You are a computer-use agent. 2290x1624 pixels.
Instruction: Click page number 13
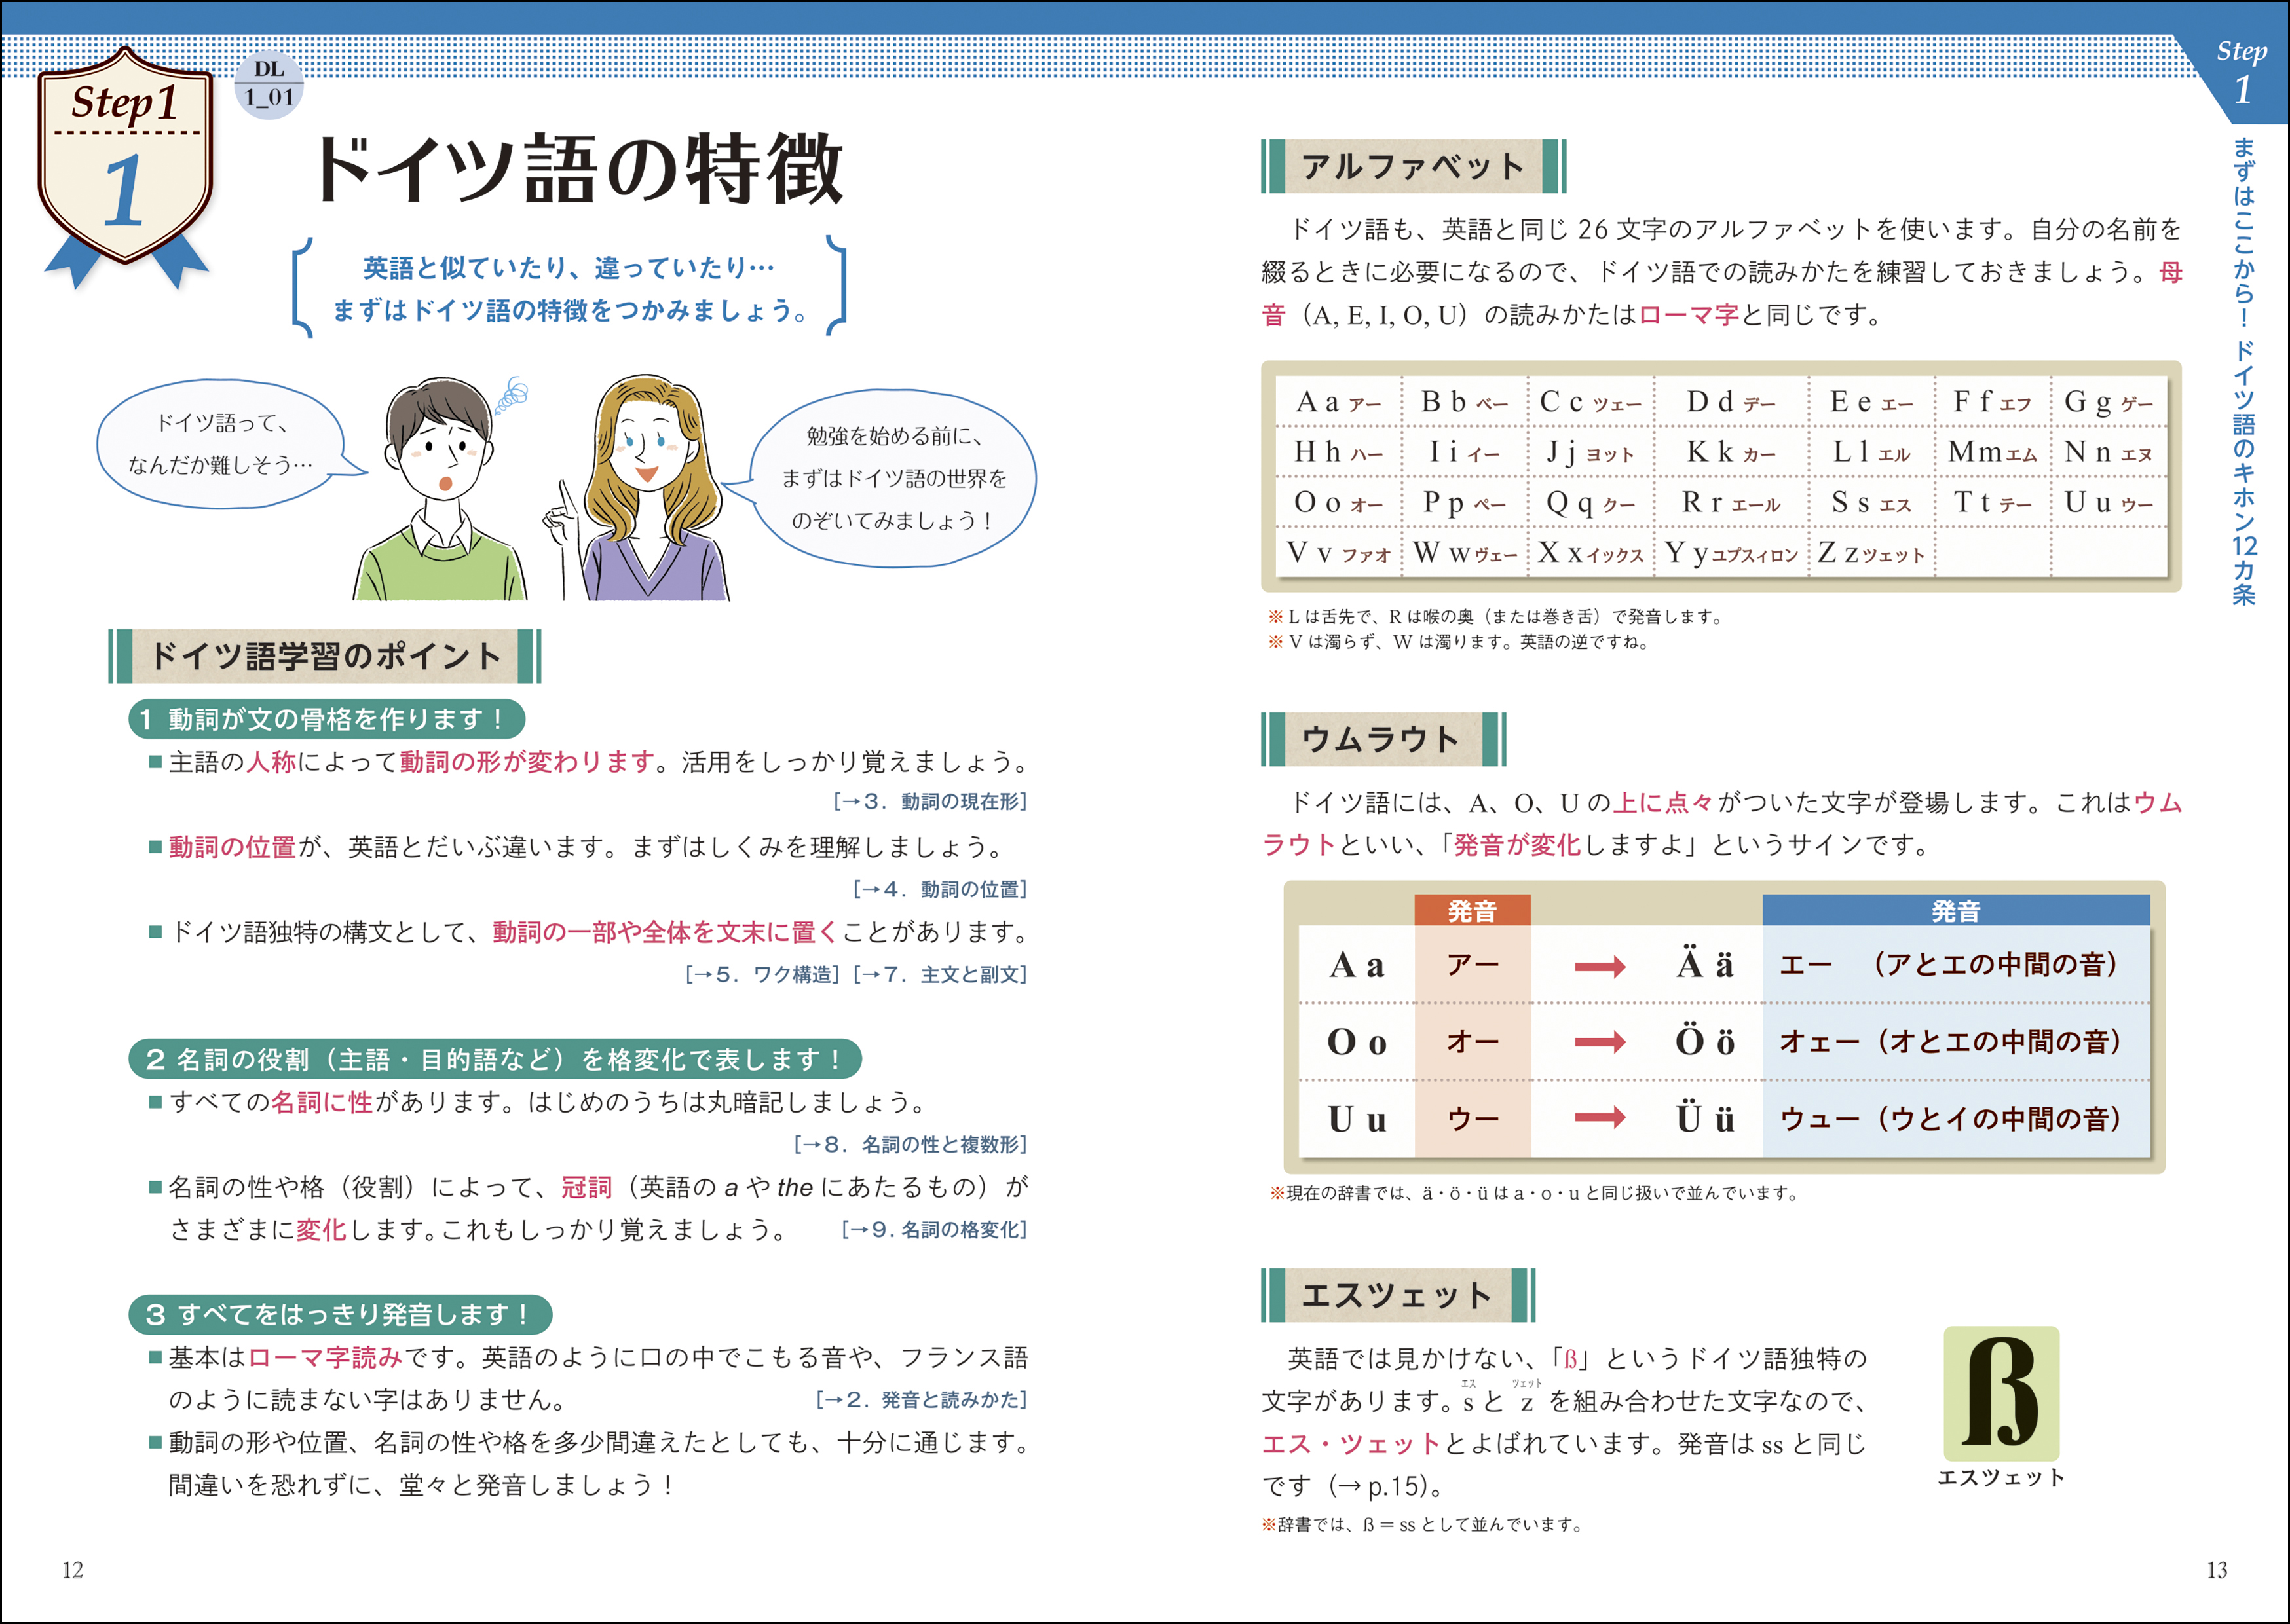click(x=2217, y=1569)
